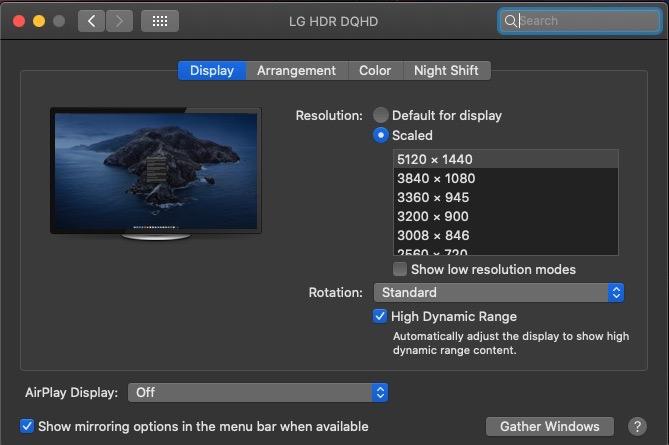Image resolution: width=669 pixels, height=445 pixels.
Task: Choose 3840 × 1080 resolution
Action: pos(506,178)
